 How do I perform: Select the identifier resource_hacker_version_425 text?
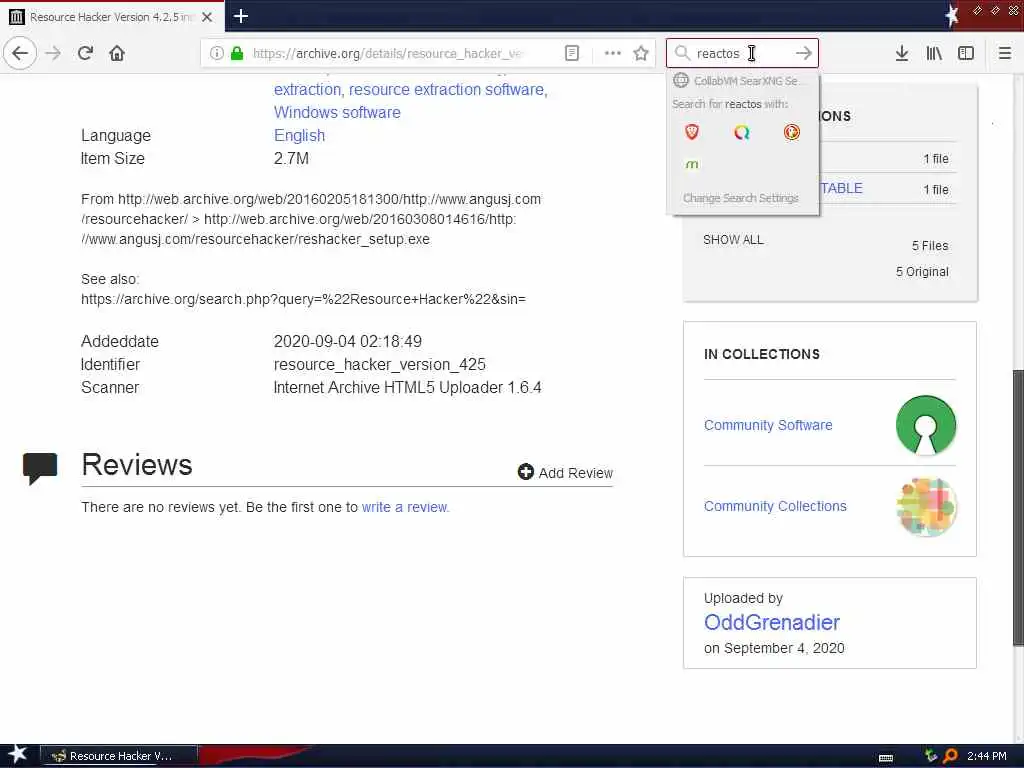click(x=379, y=364)
